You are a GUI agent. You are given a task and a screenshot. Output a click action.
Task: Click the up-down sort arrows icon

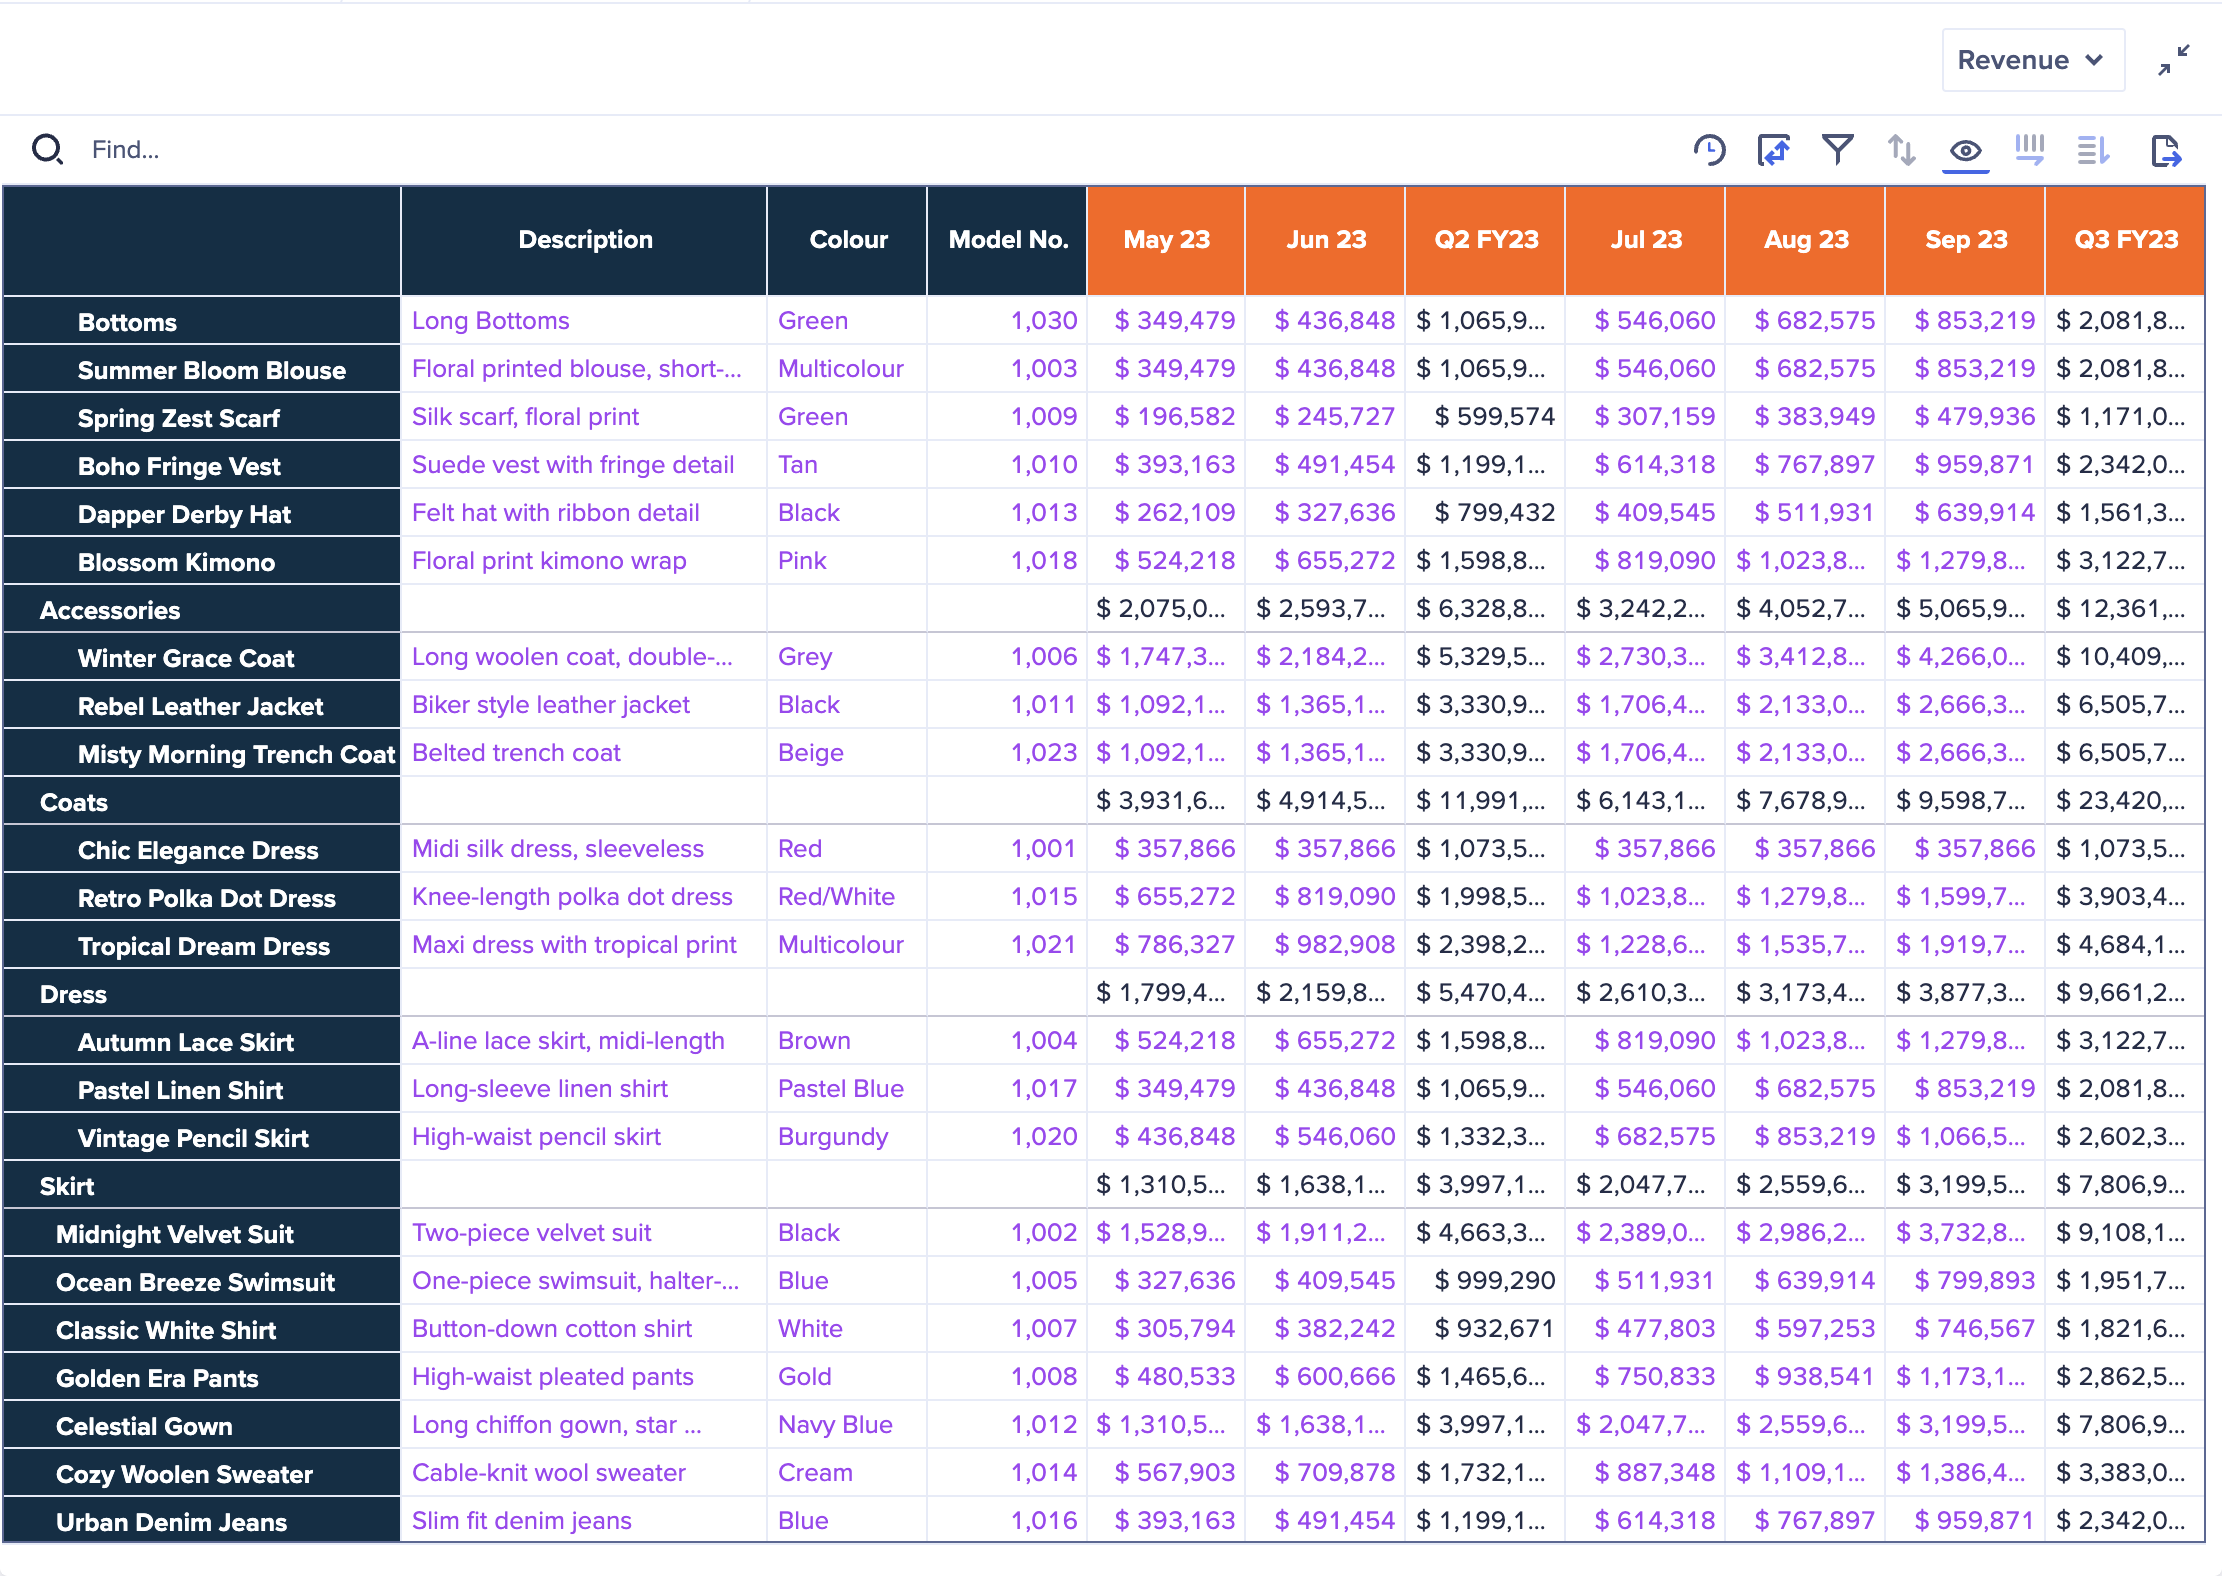tap(1901, 150)
